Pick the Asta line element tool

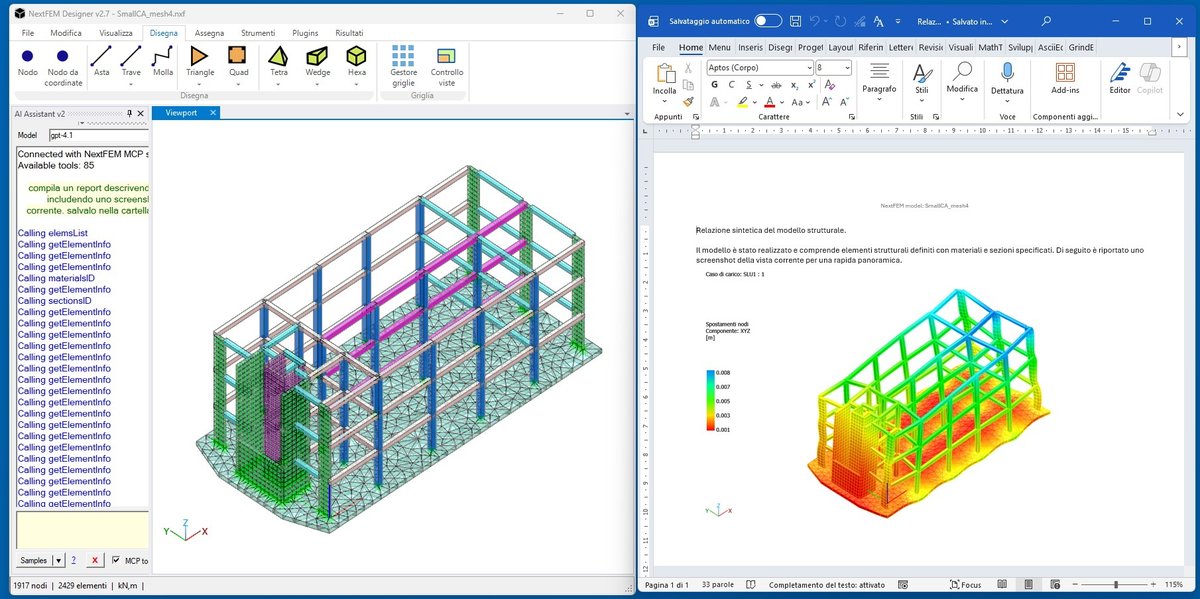click(102, 63)
